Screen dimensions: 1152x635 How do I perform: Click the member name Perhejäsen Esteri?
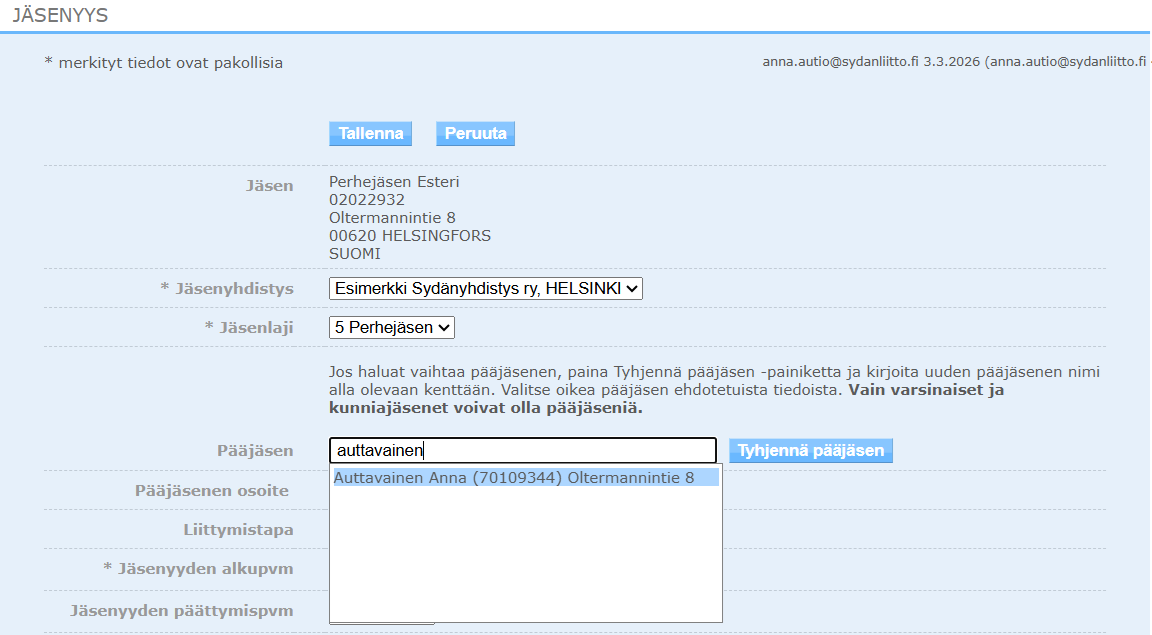click(394, 182)
